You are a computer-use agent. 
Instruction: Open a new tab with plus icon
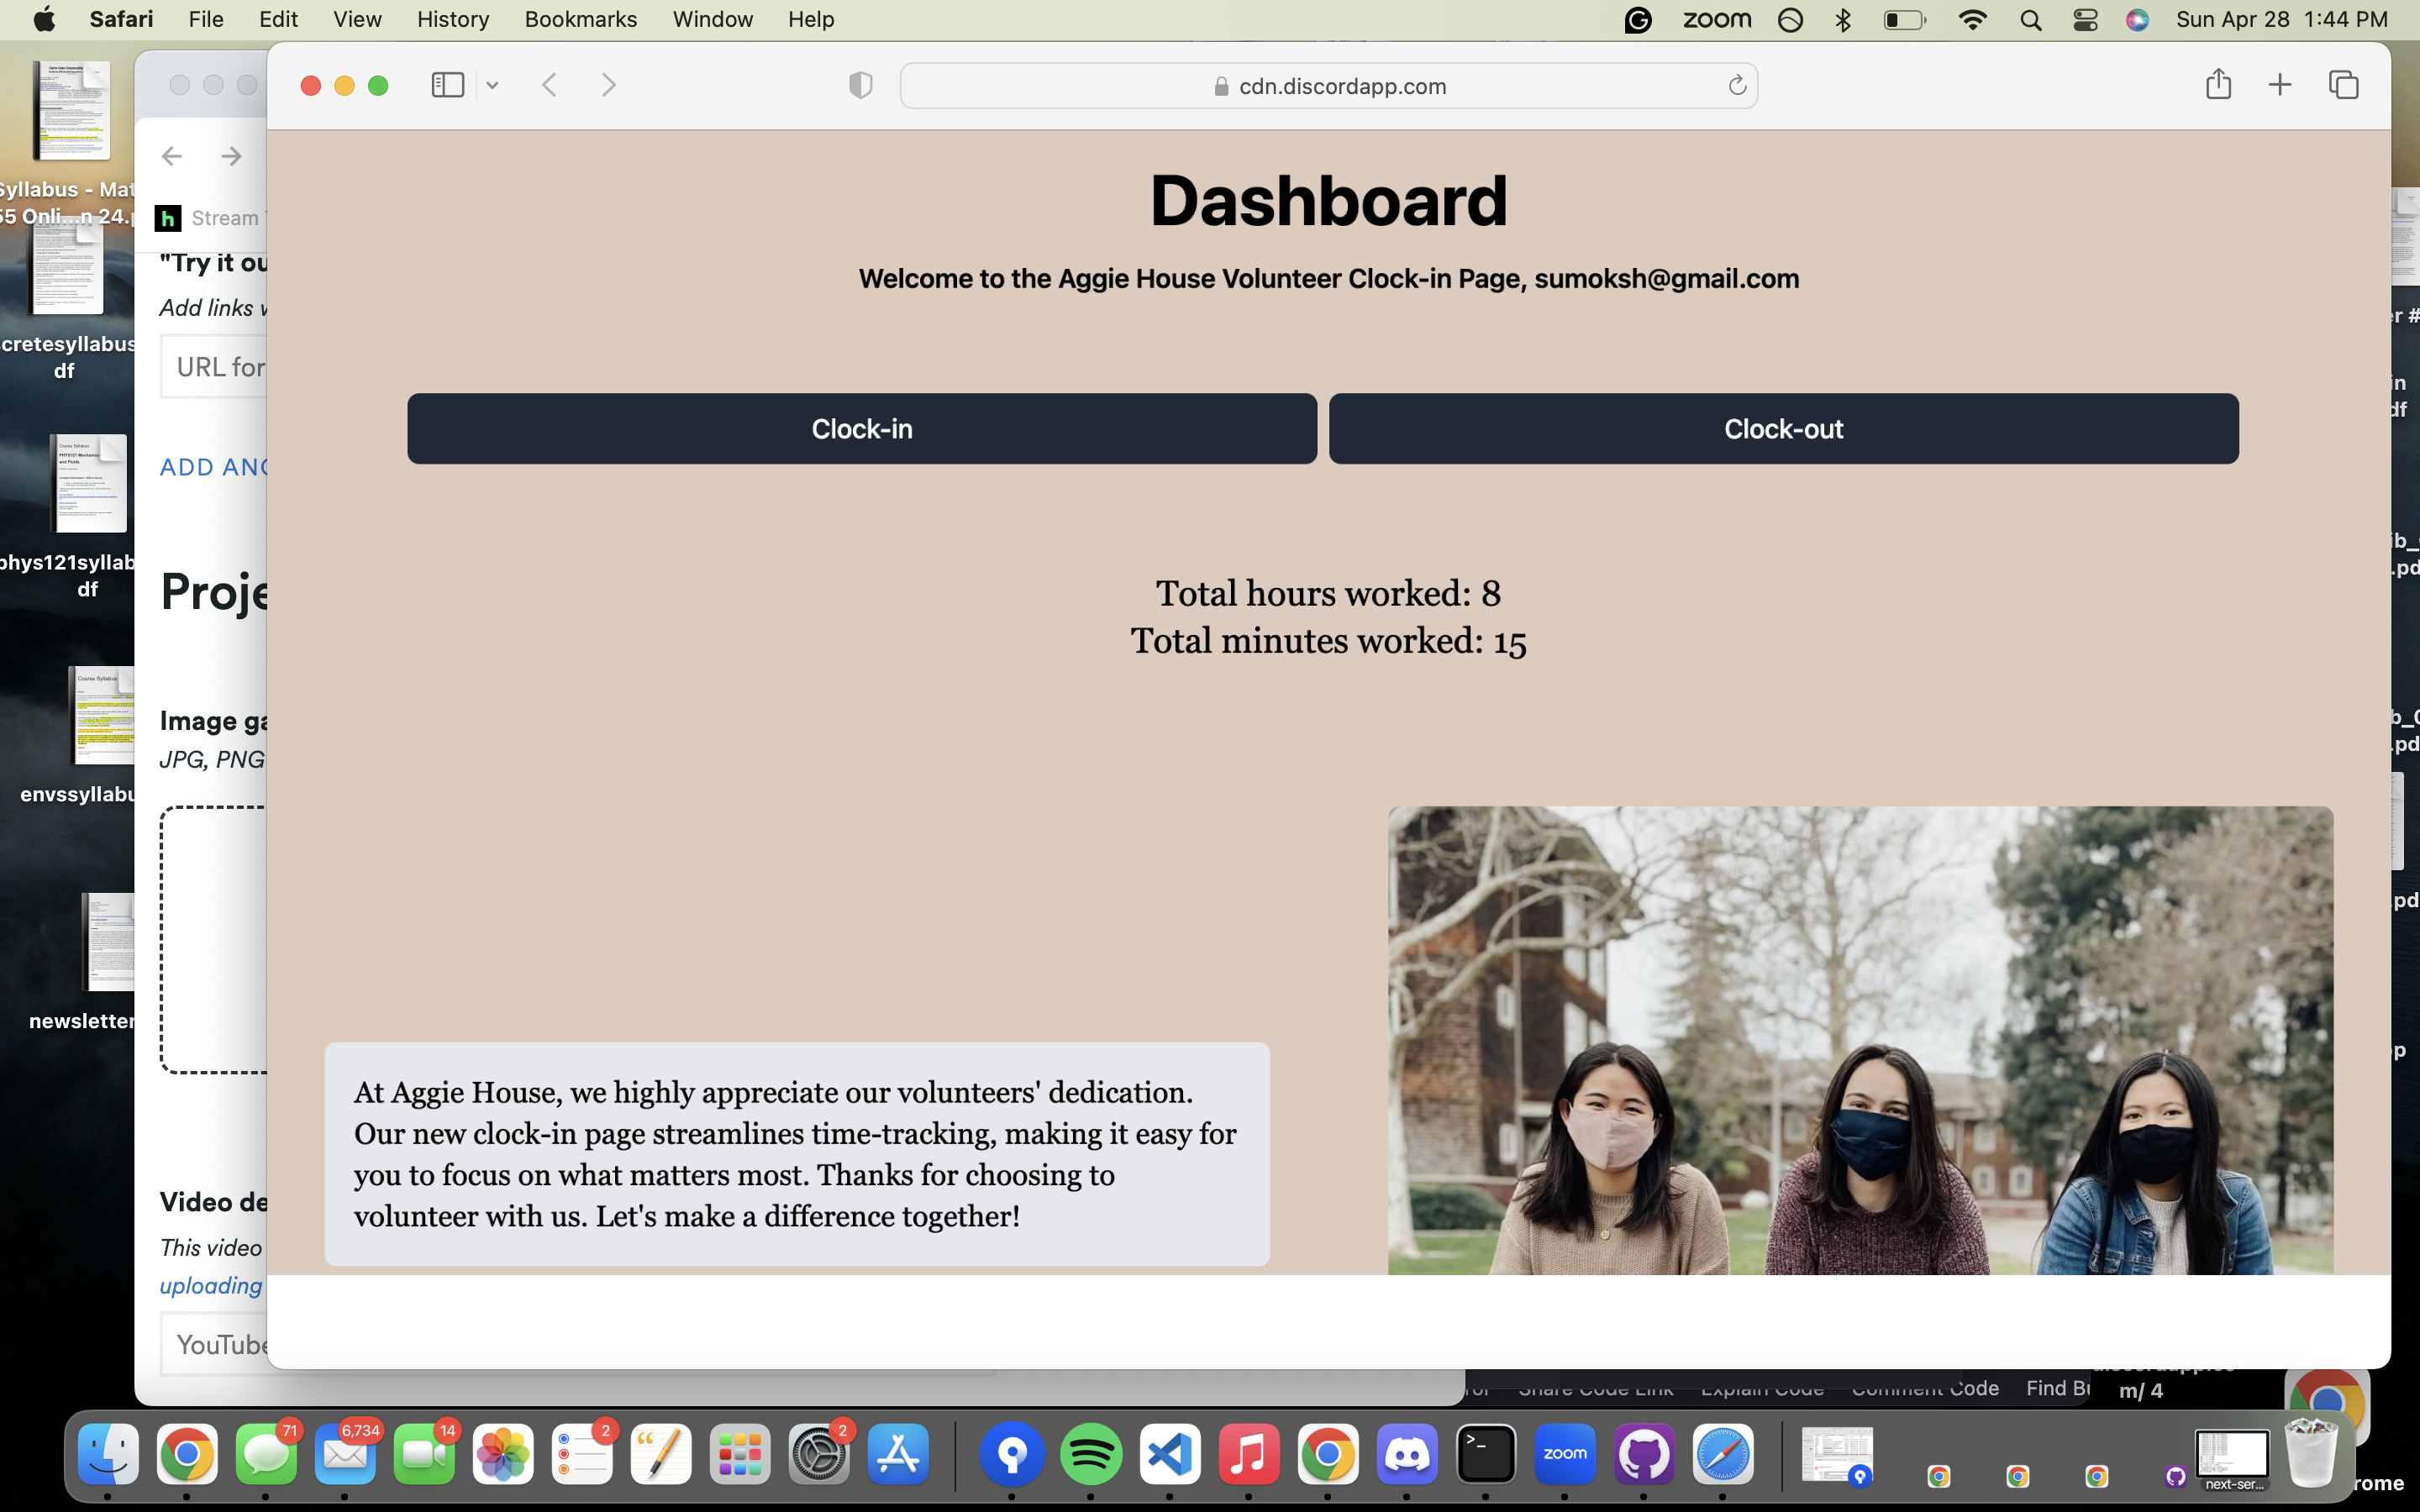[x=2279, y=85]
